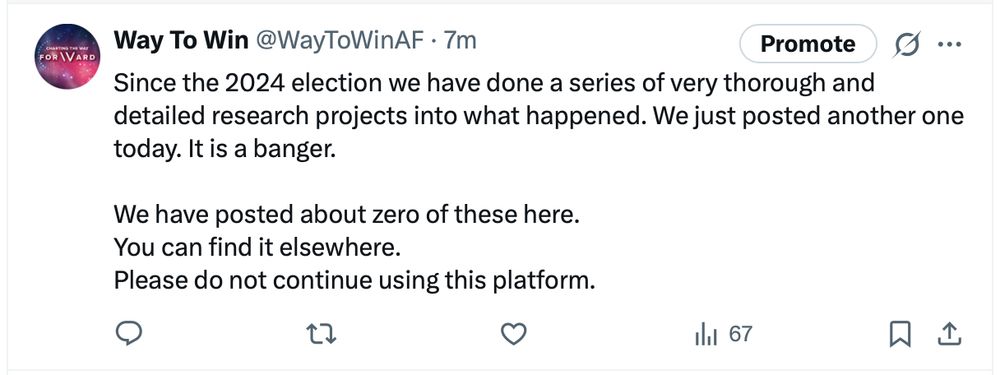Open Grok actions slashed-circle icon
The height and width of the screenshot is (375, 1000).
point(907,45)
